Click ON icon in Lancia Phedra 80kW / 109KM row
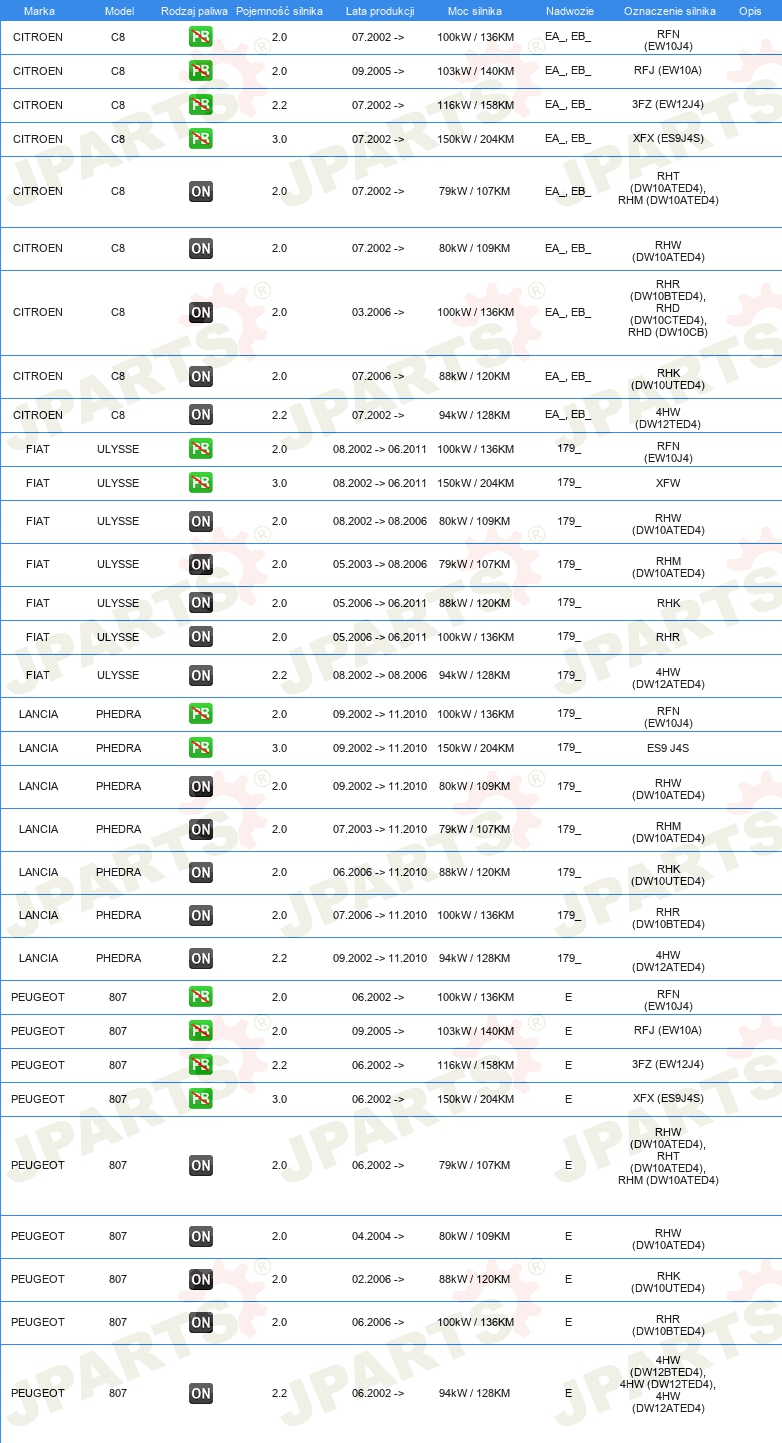The width and height of the screenshot is (782, 1443). tap(200, 787)
